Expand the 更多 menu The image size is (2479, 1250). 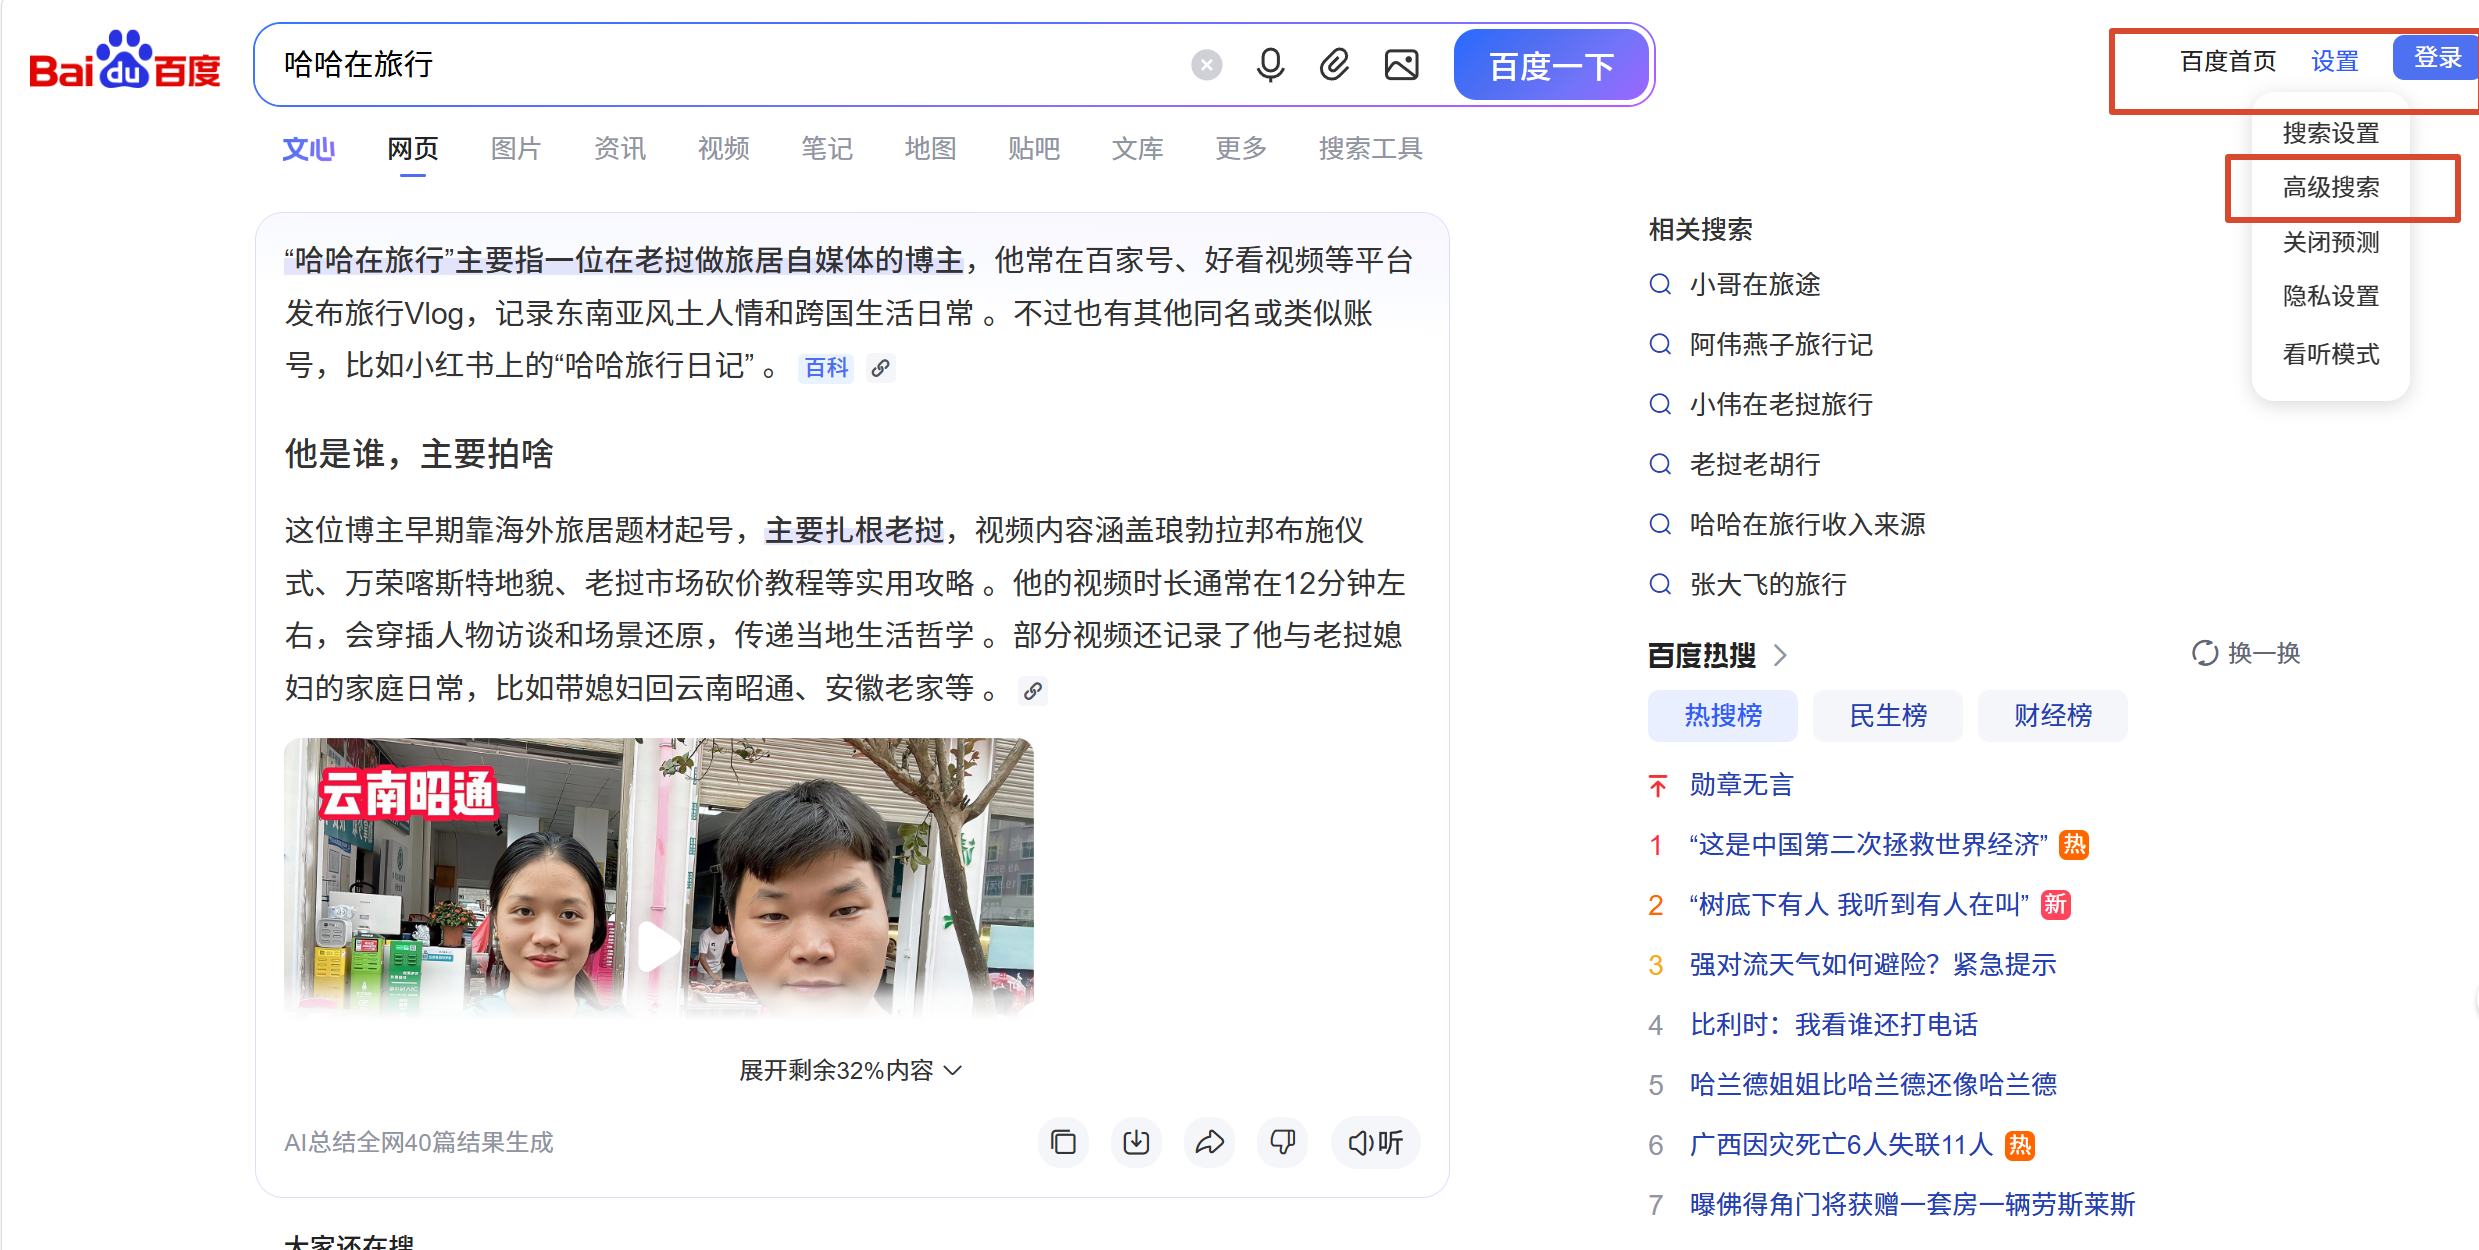point(1241,149)
